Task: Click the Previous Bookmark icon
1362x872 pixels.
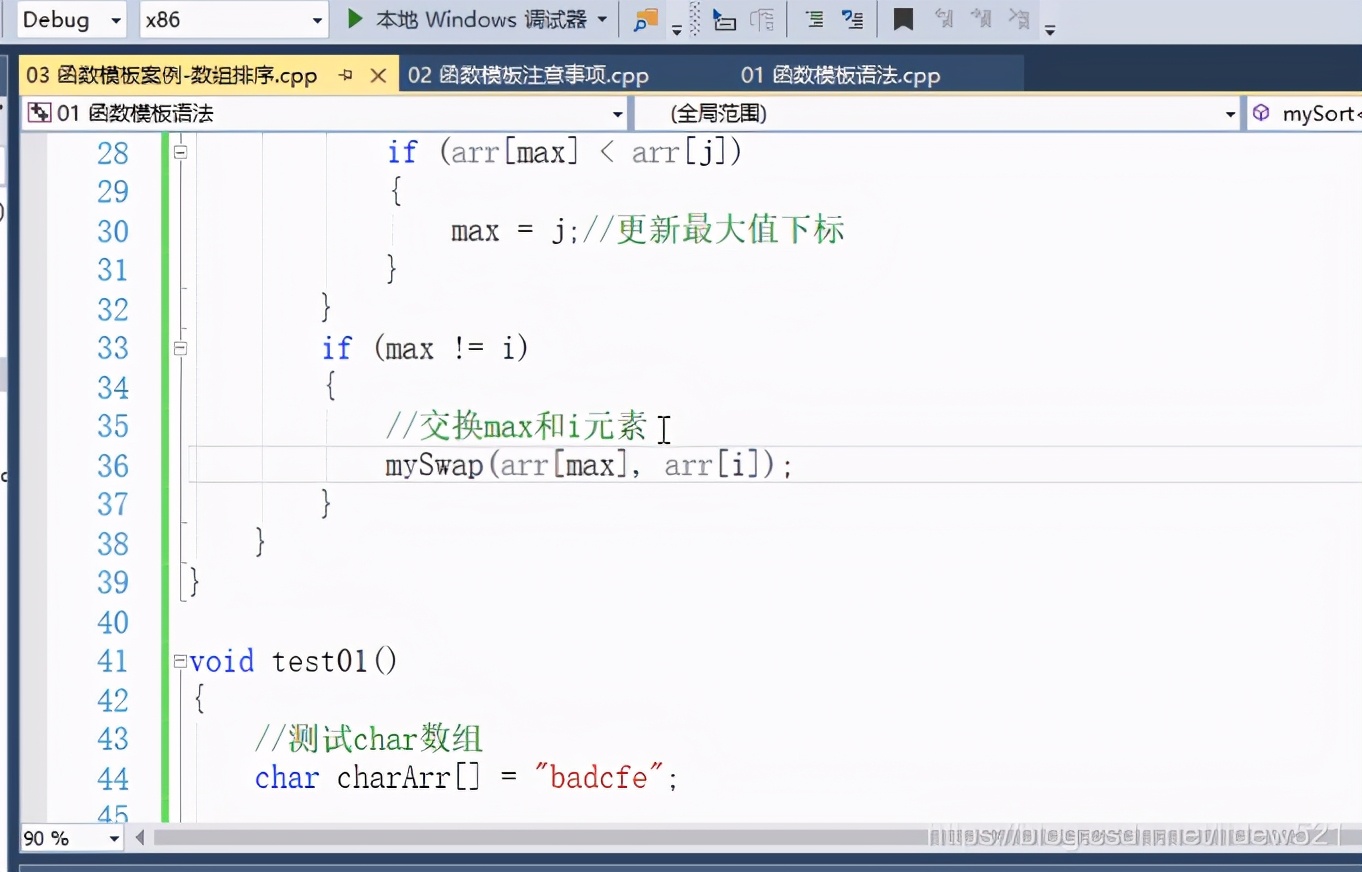Action: click(946, 18)
